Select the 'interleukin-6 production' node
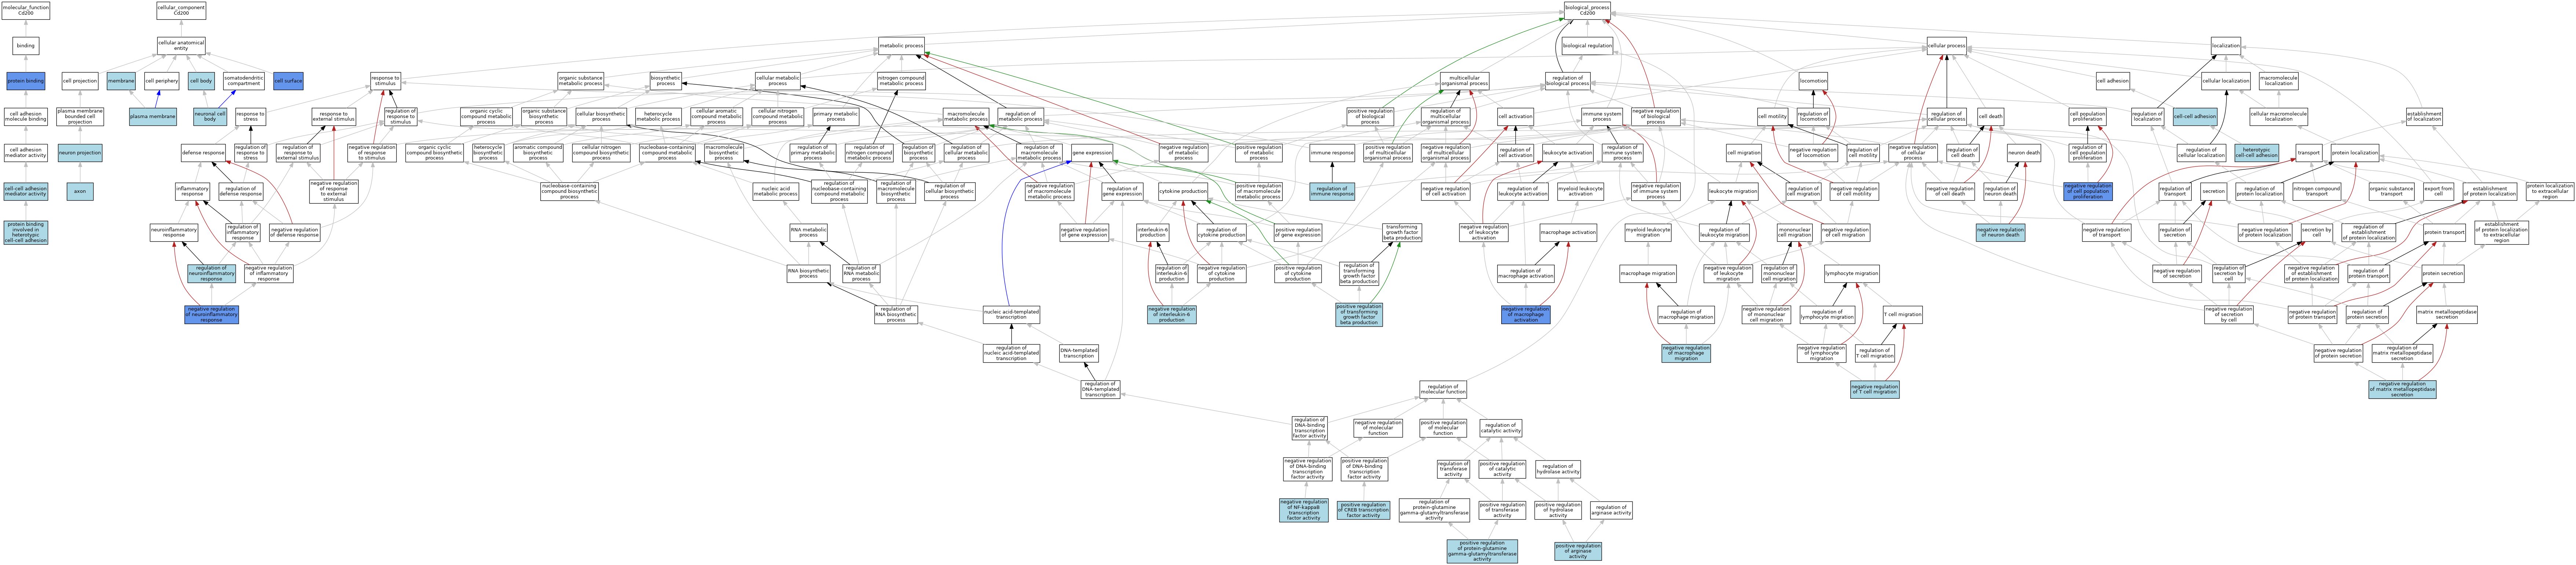Screen dimensions: 2576x565 (1152, 233)
